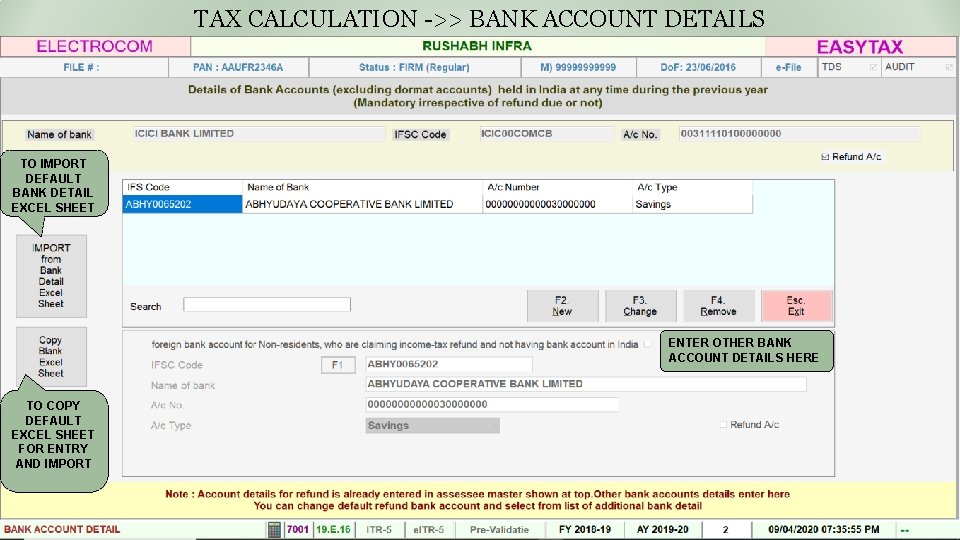This screenshot has height=540, width=960.
Task: Click the Status : FIRM (Regular) field
Action: pyautogui.click(x=414, y=67)
